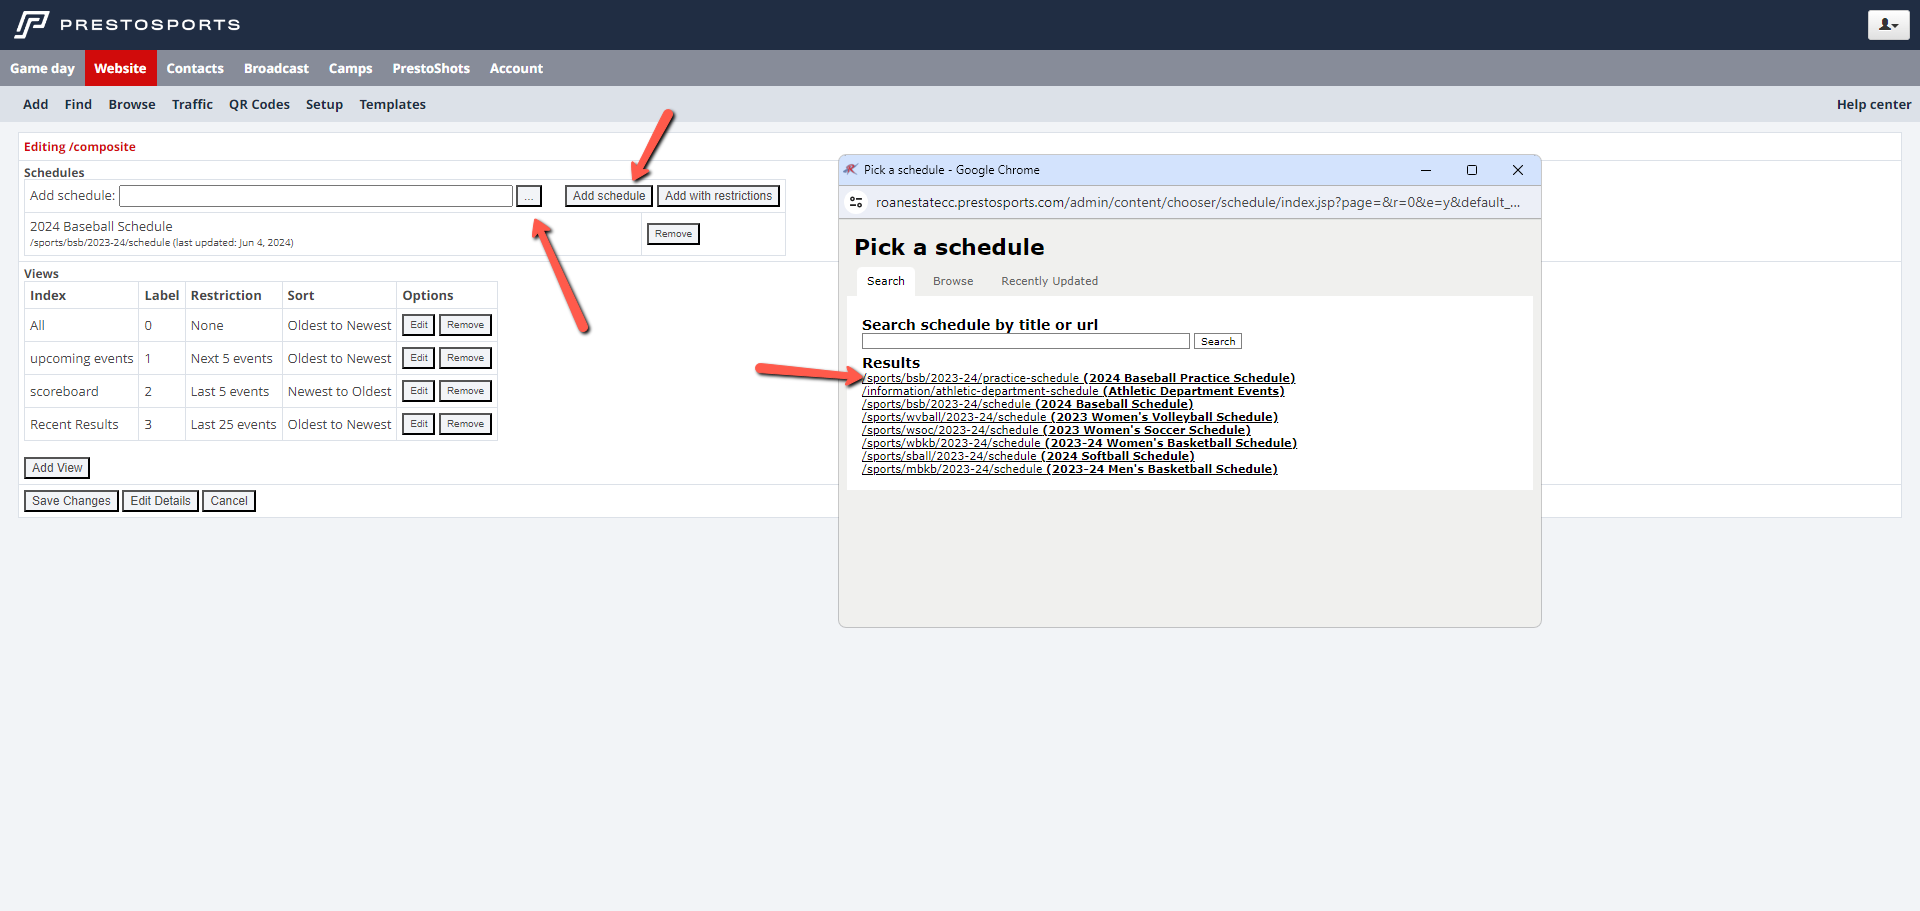1920x911 pixels.
Task: Remove the 2024 Baseball Schedule
Action: tap(673, 234)
